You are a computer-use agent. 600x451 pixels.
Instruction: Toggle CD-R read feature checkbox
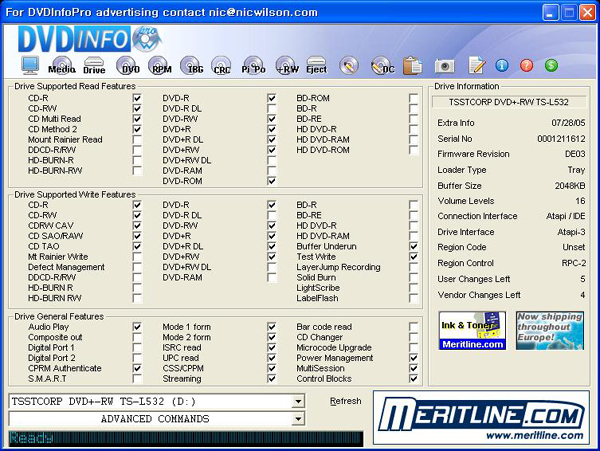[x=137, y=98]
